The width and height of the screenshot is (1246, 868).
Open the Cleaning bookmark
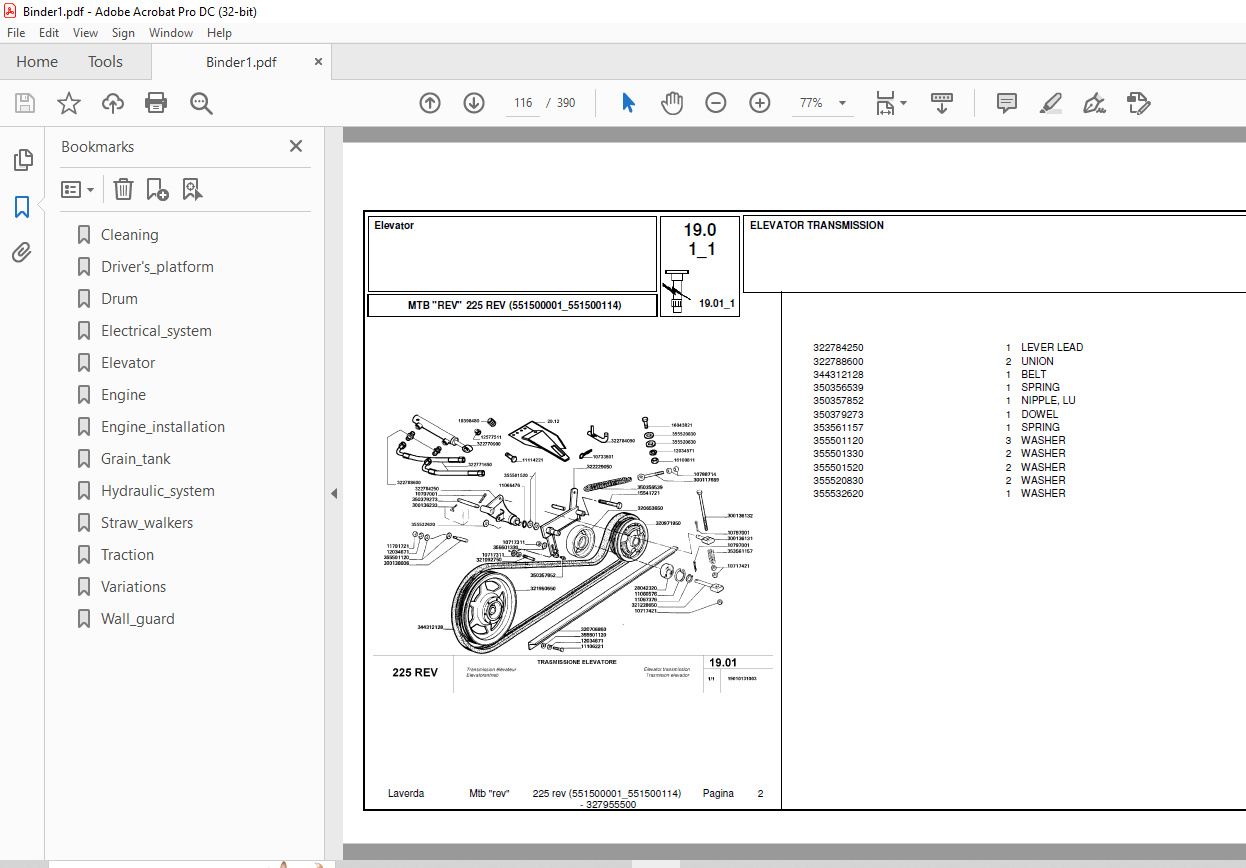tap(129, 235)
